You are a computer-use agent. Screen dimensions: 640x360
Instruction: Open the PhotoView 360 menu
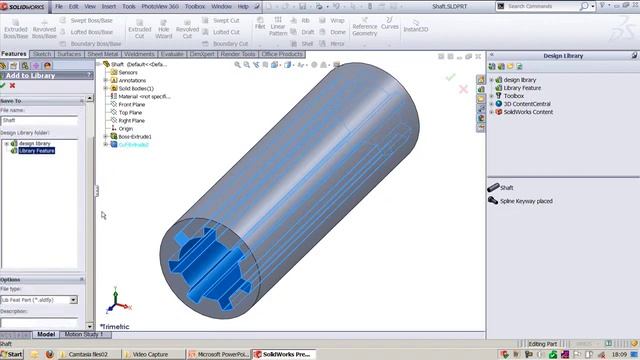[x=160, y=7]
